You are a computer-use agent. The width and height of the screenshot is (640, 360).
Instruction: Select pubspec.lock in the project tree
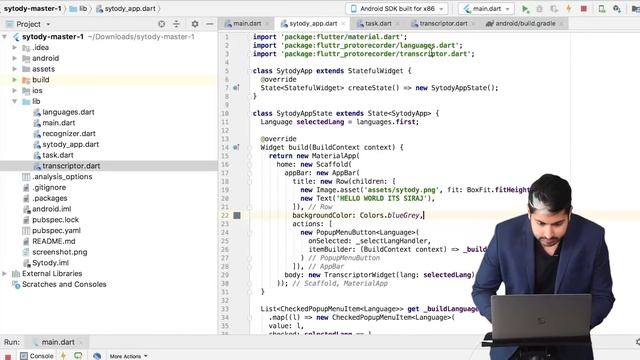[x=56, y=220]
